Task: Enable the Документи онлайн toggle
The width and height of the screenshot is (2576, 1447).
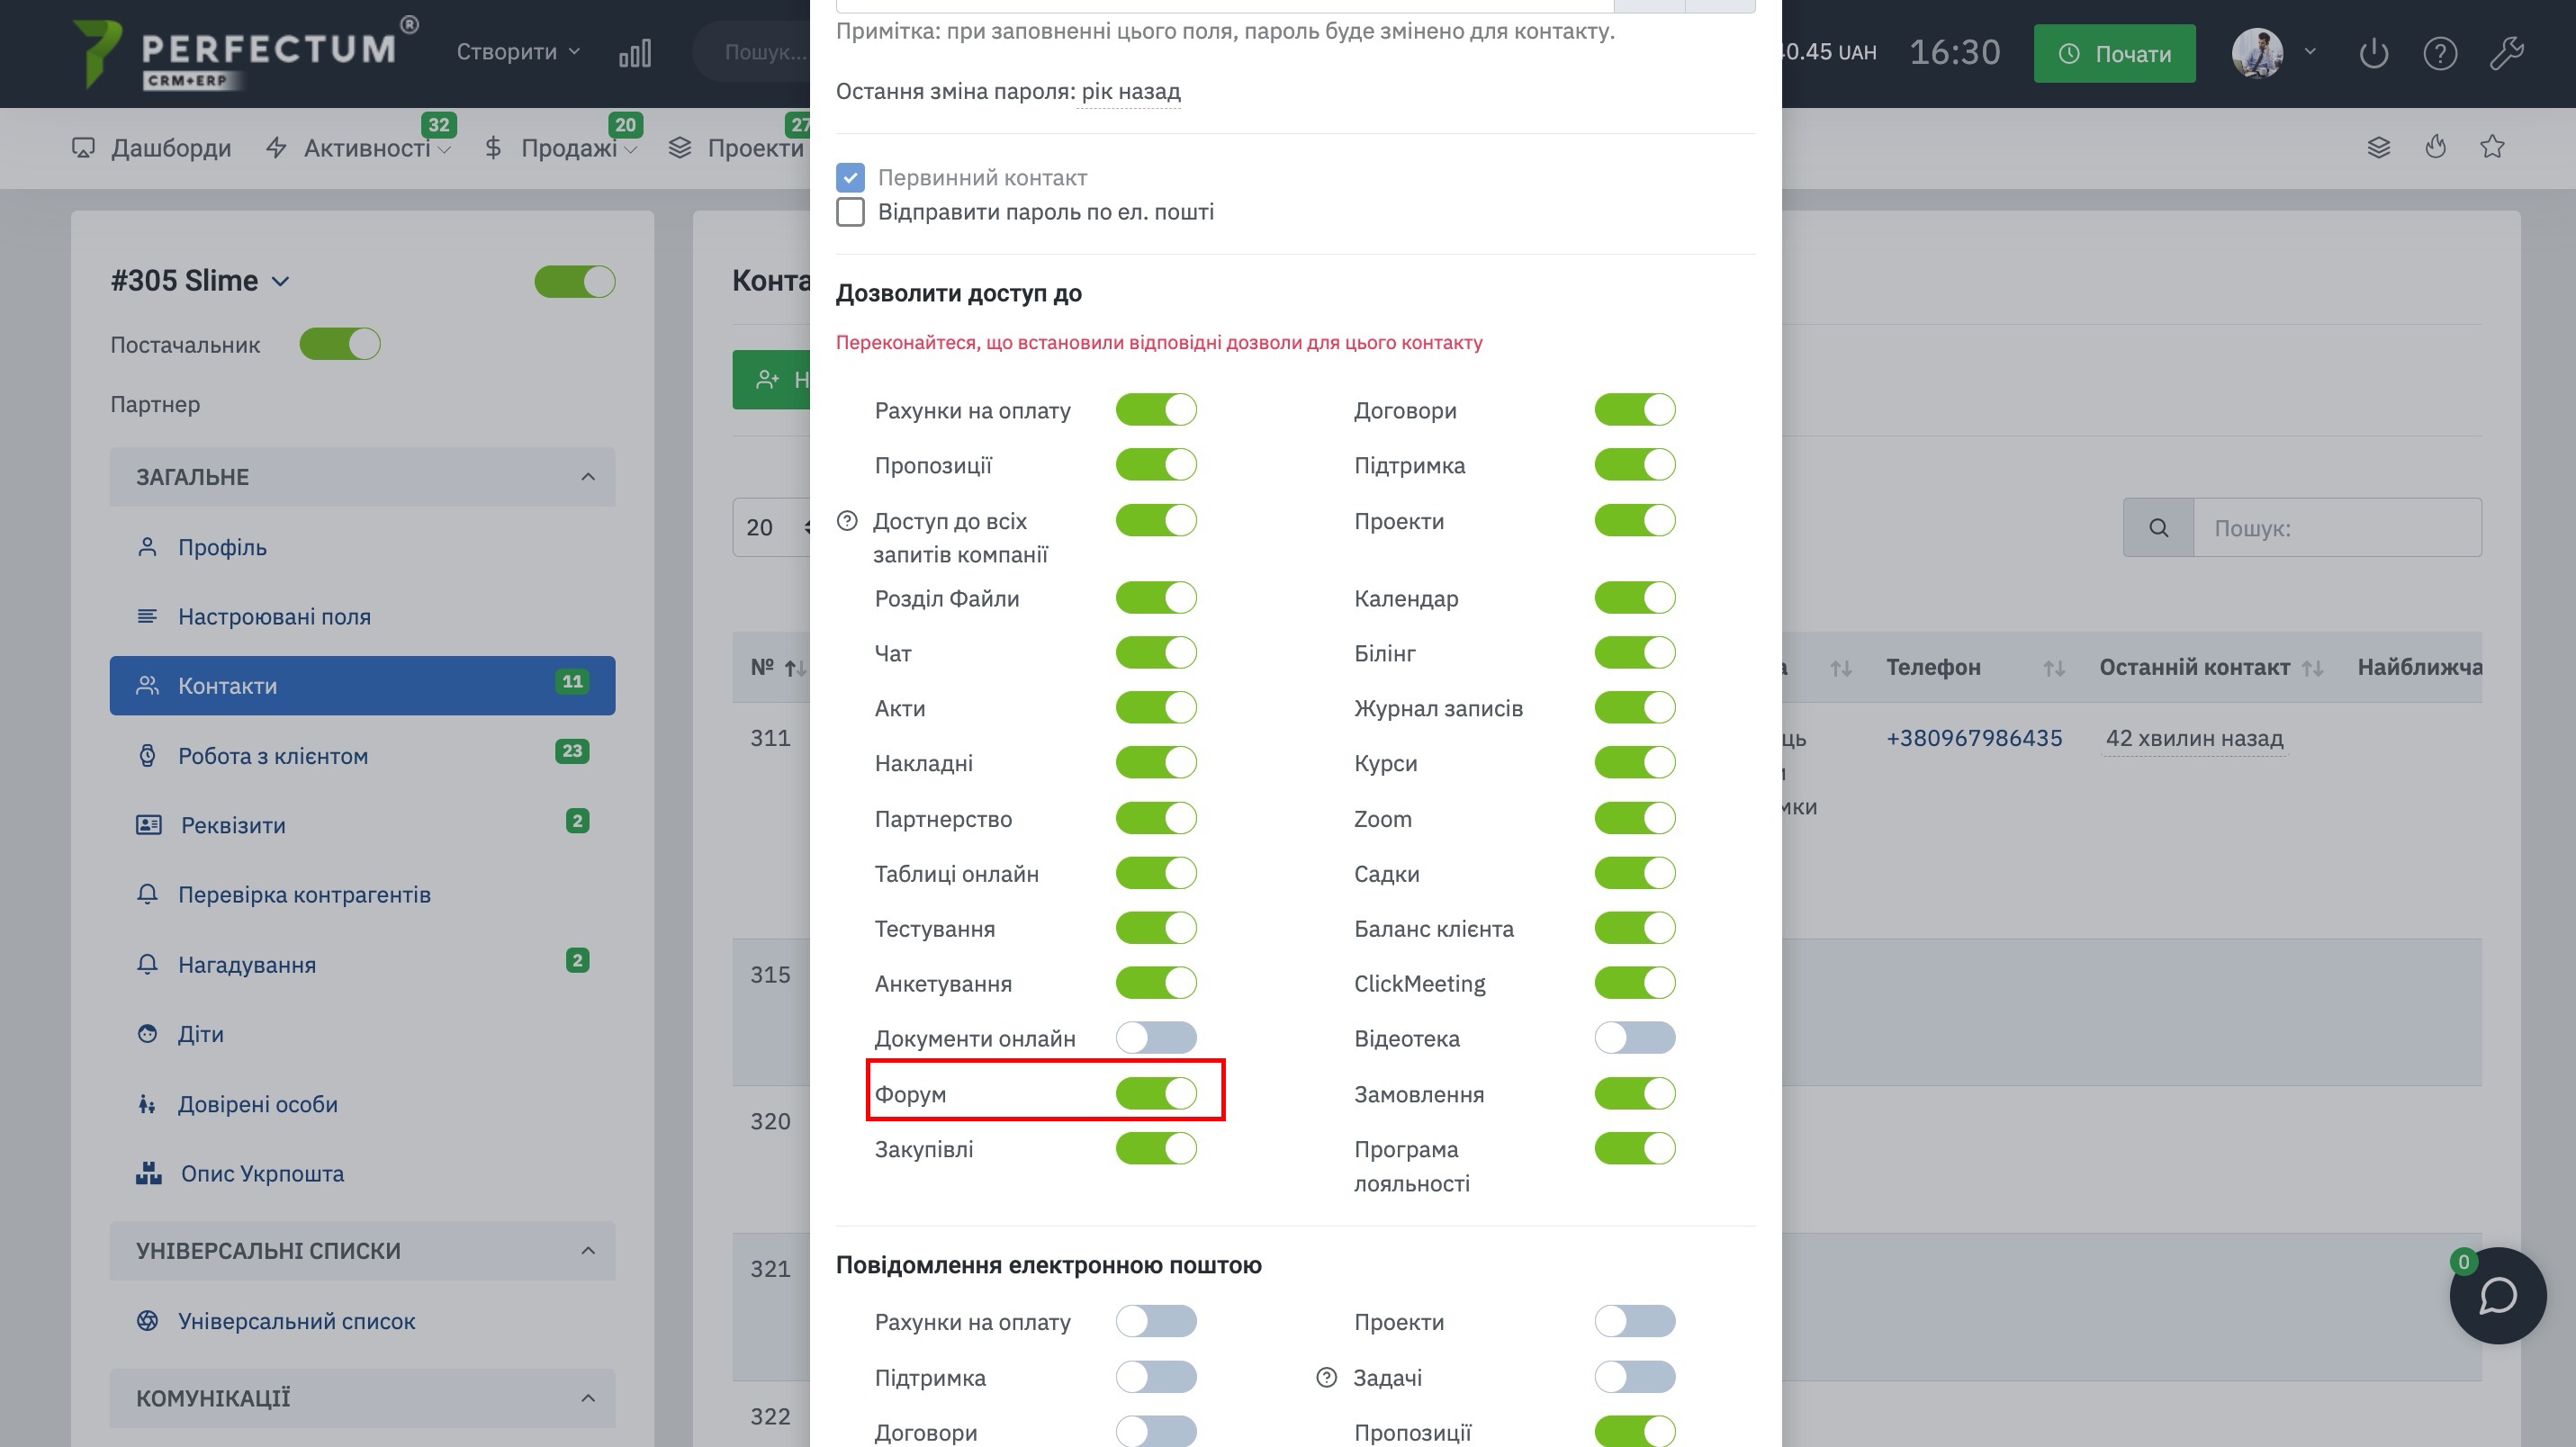Action: coord(1156,1038)
